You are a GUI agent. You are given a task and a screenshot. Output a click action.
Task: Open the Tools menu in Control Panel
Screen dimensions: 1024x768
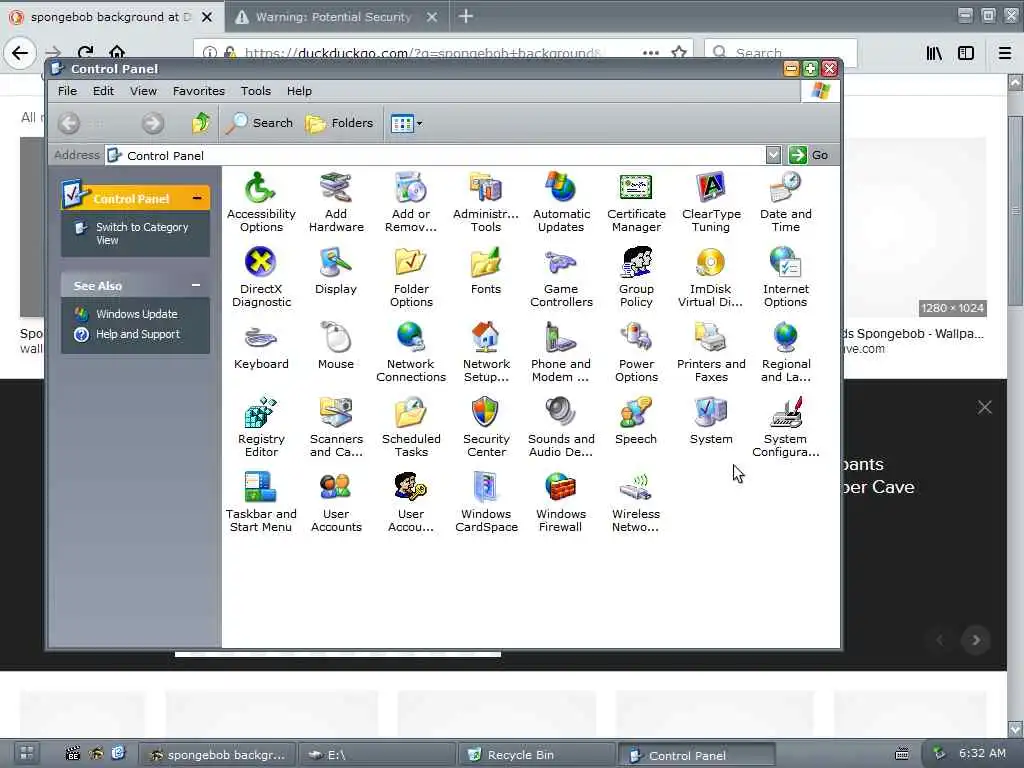[x=255, y=91]
